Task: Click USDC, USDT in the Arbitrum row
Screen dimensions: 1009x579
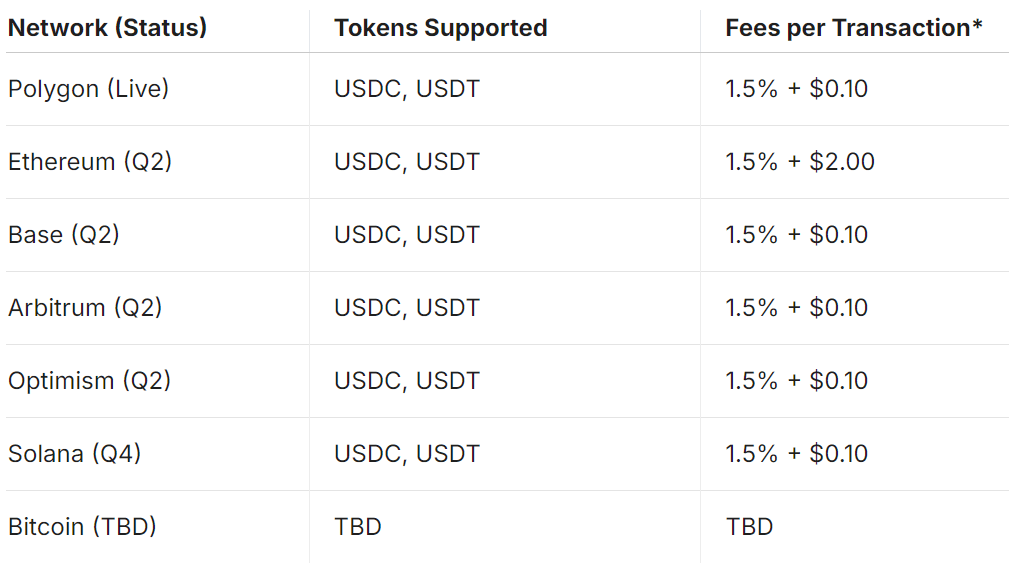Action: click(x=407, y=308)
